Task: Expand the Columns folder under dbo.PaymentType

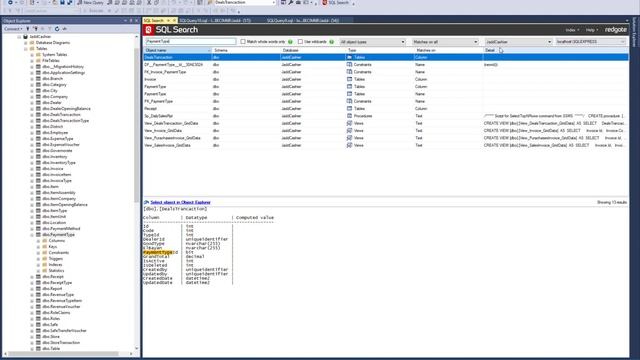Action: 39,241
